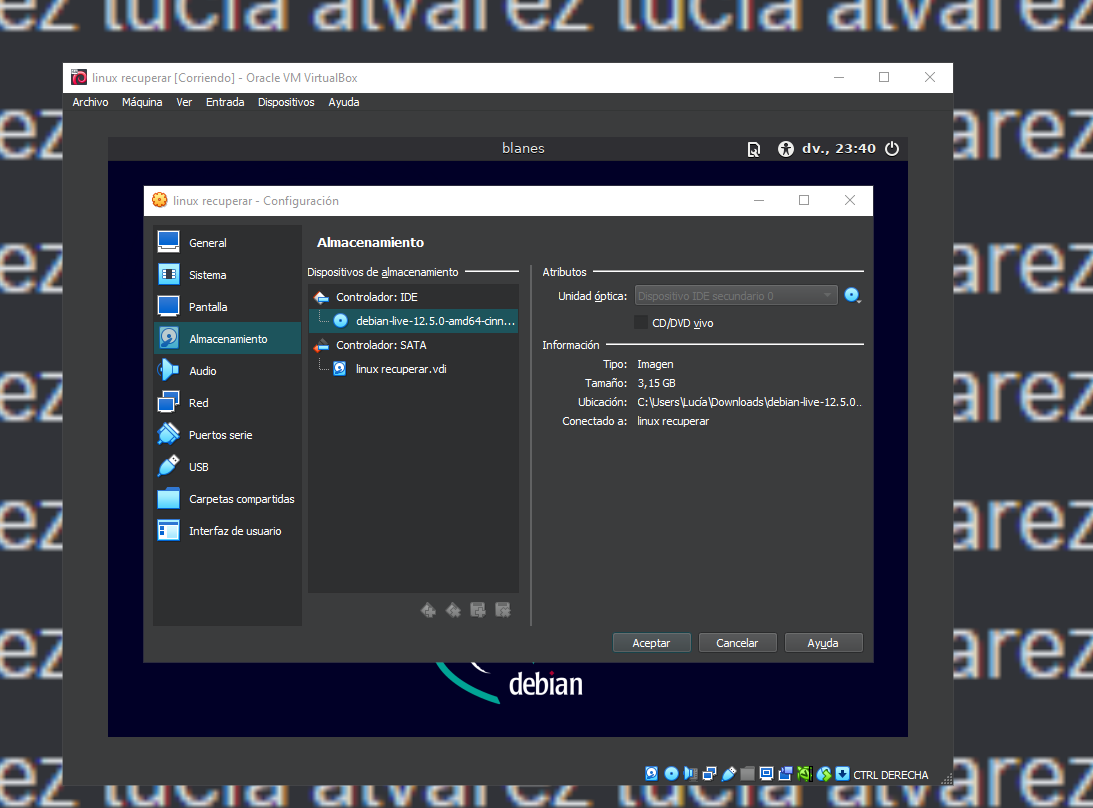Click the Aceptar button

click(x=651, y=642)
